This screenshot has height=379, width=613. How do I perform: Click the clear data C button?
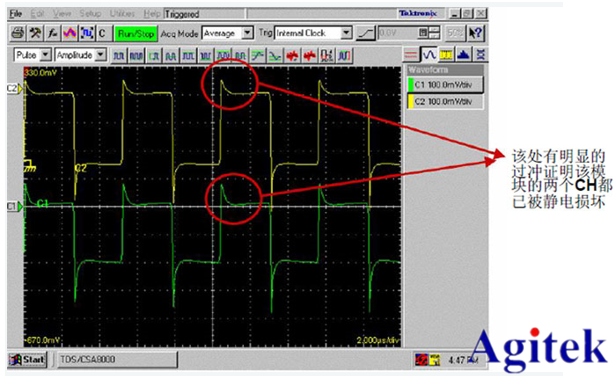pos(102,33)
